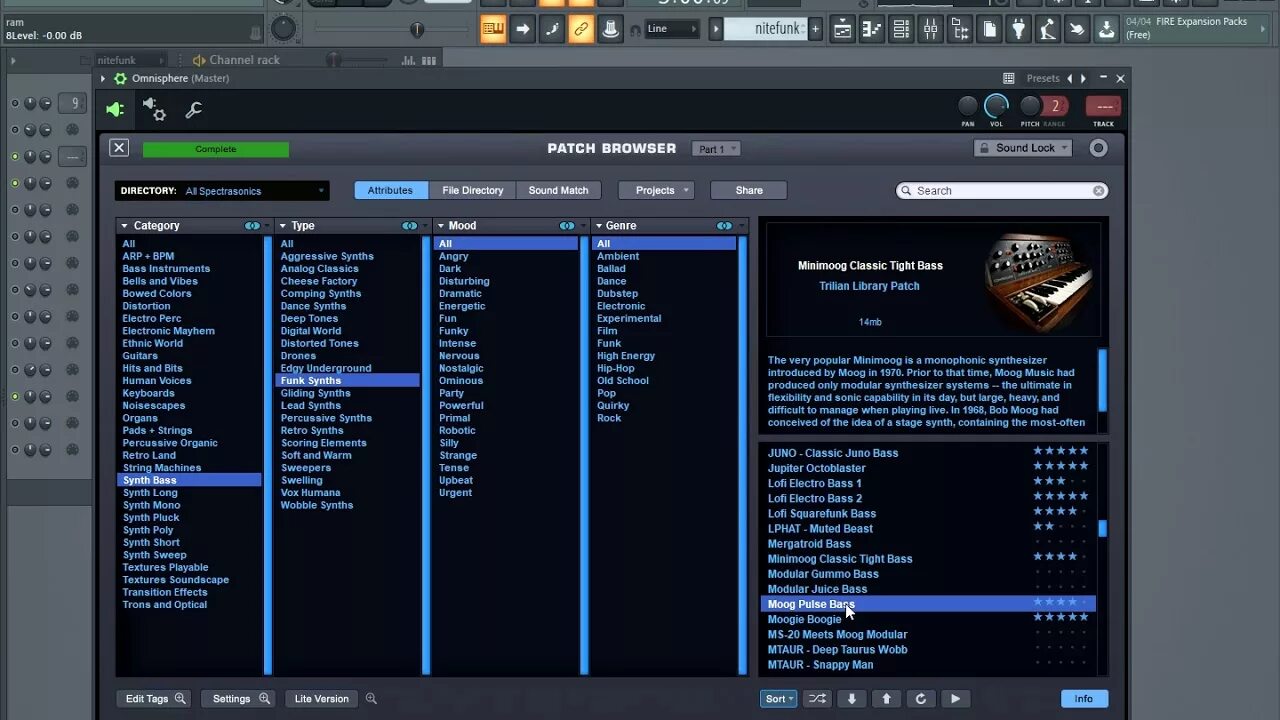The height and width of the screenshot is (720, 1280).
Task: Add a new pattern with plus button
Action: click(815, 29)
